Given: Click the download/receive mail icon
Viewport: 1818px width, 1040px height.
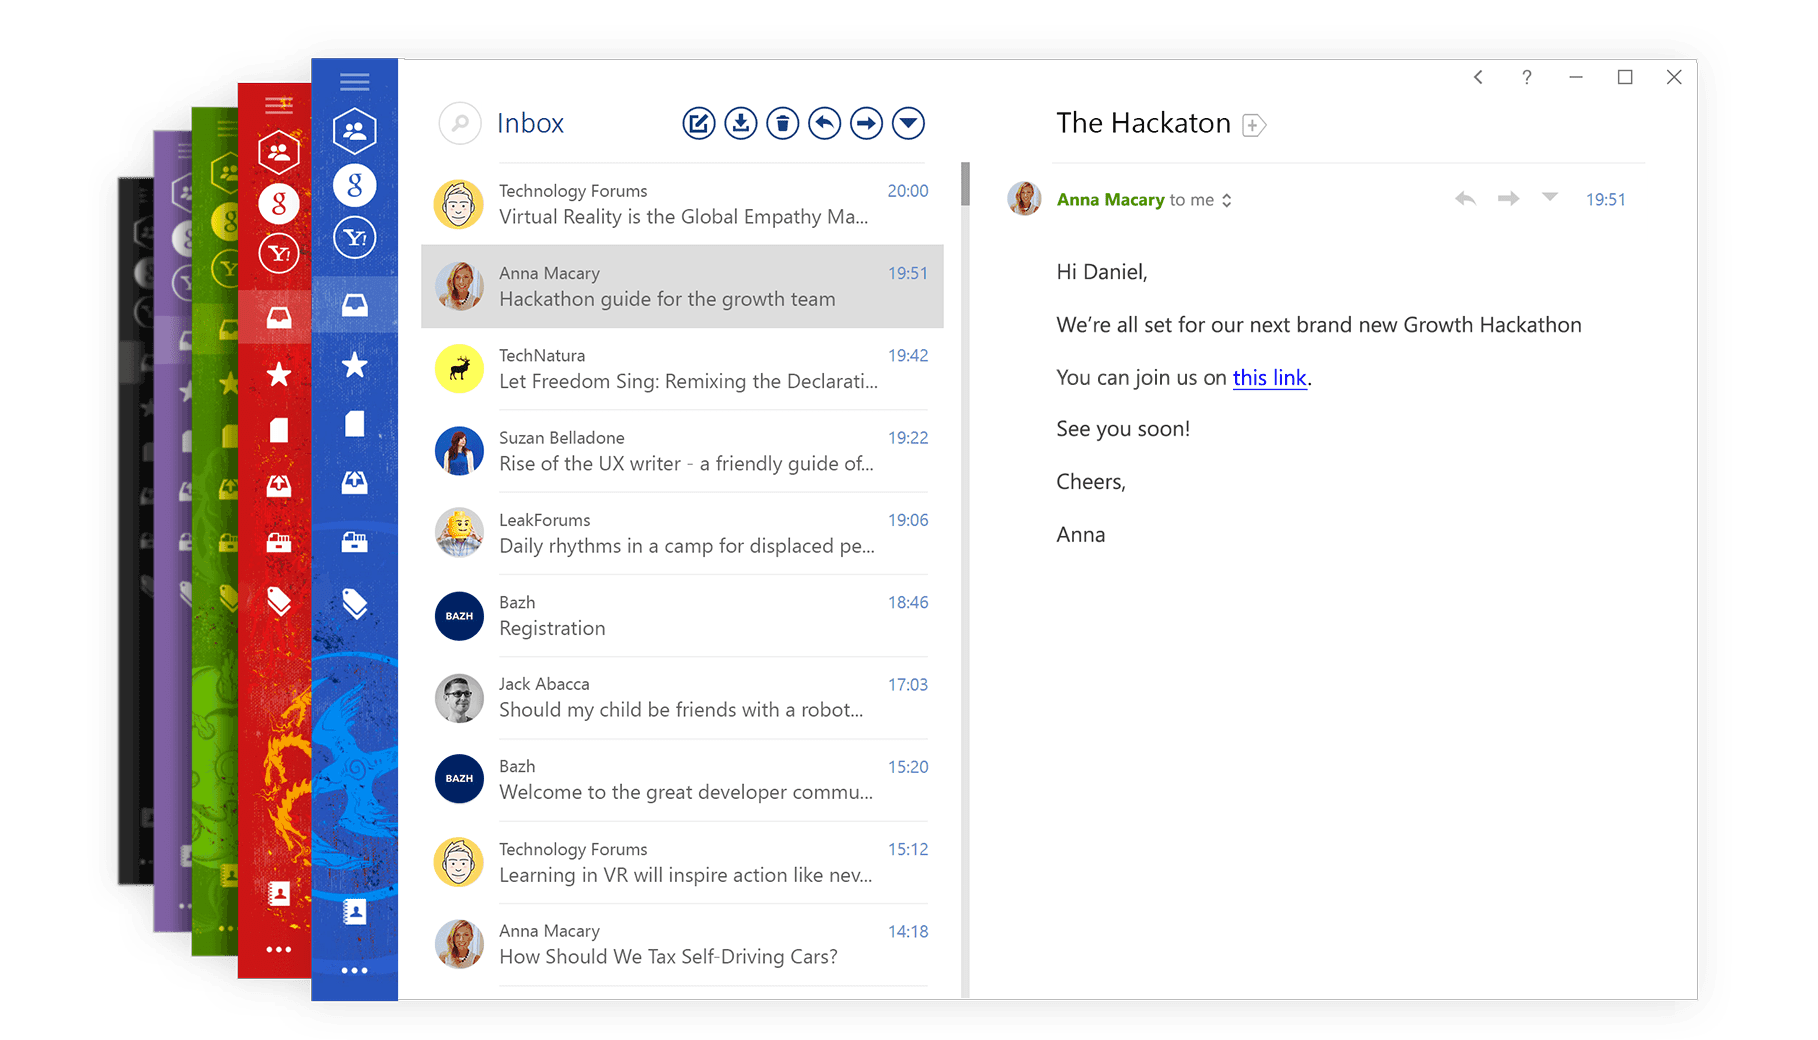Looking at the screenshot, I should point(741,124).
